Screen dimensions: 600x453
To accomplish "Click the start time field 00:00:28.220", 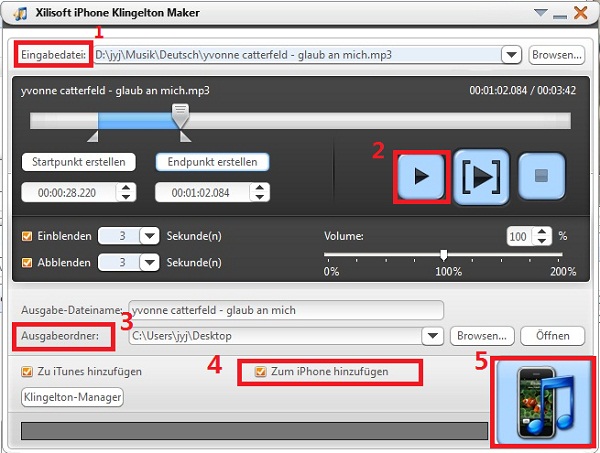I will point(69,192).
